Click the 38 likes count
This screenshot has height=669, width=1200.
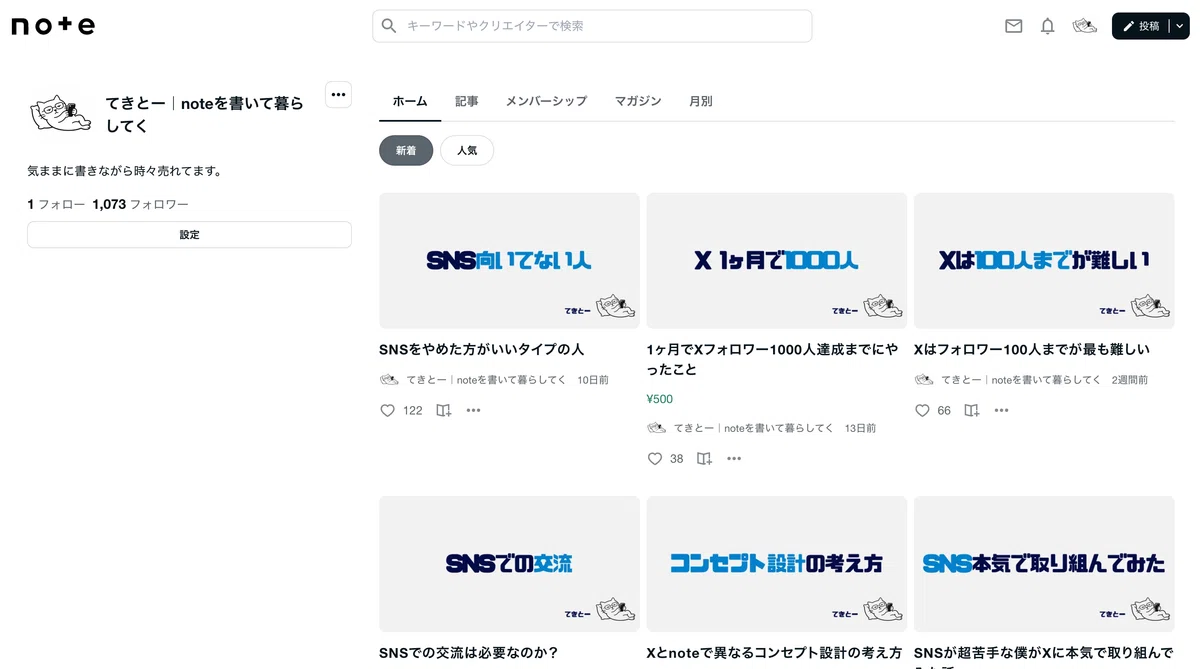[677, 459]
